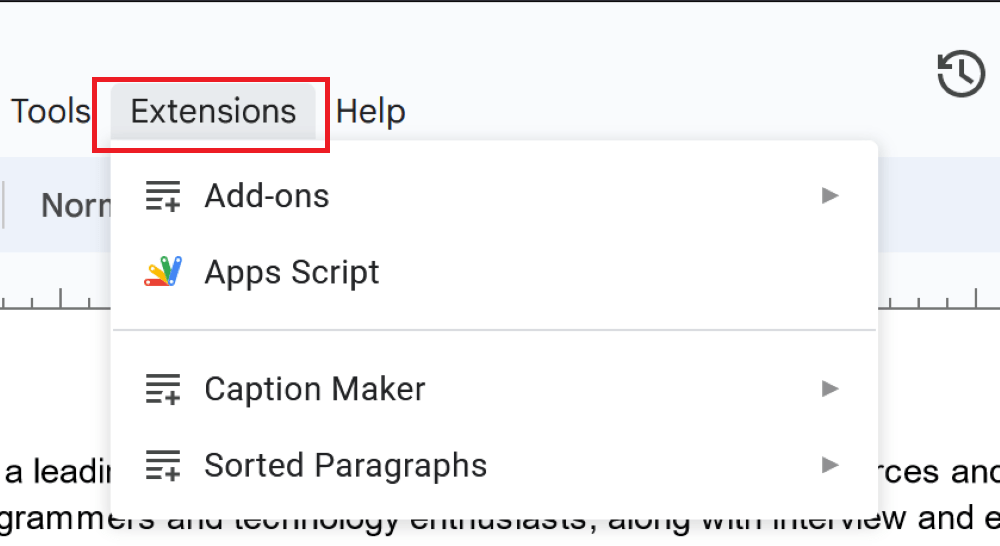The height and width of the screenshot is (546, 1000).
Task: Click the Add-ons list icon
Action: pos(162,196)
